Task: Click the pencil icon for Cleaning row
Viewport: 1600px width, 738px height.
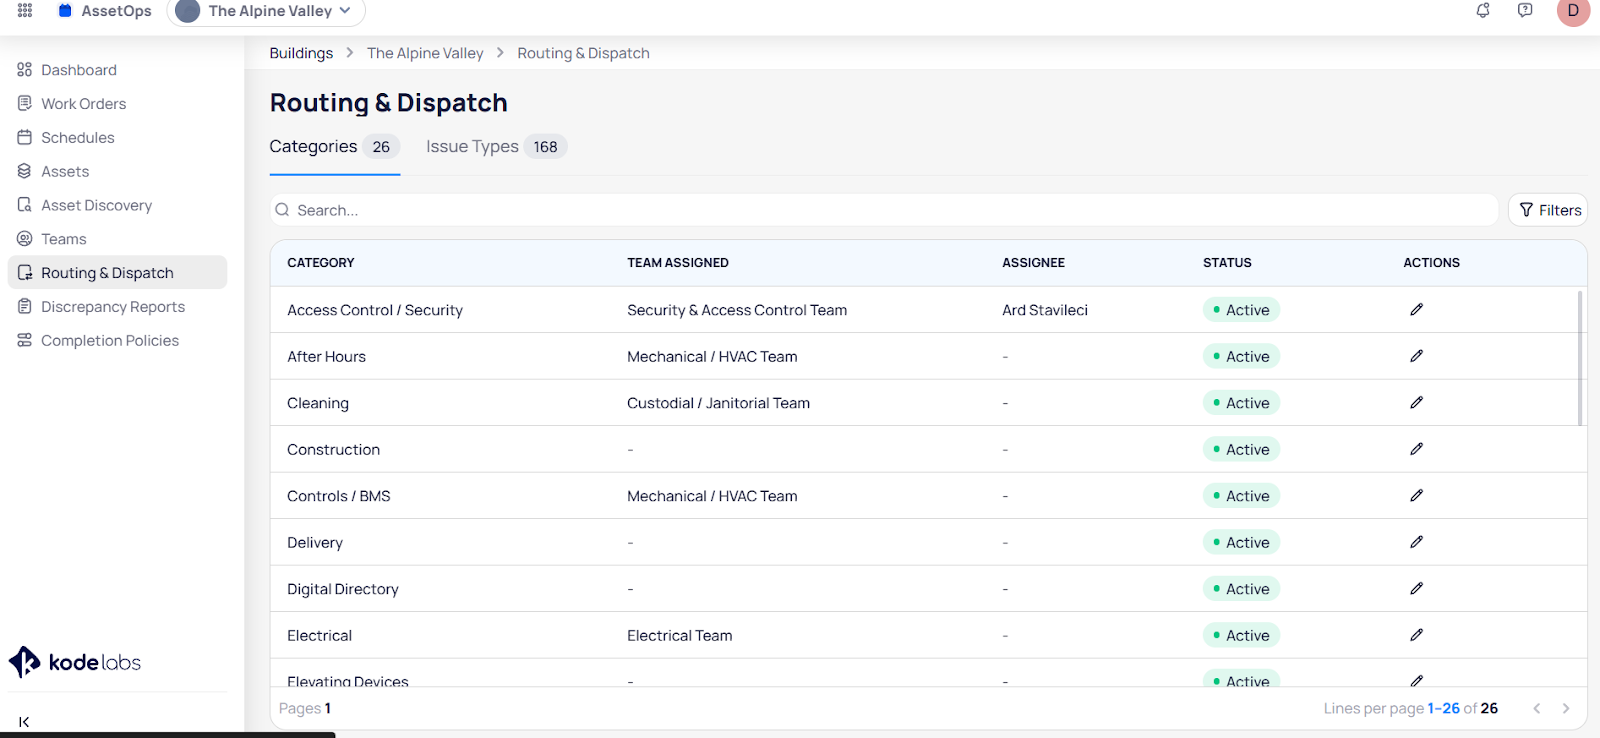Action: click(x=1416, y=403)
